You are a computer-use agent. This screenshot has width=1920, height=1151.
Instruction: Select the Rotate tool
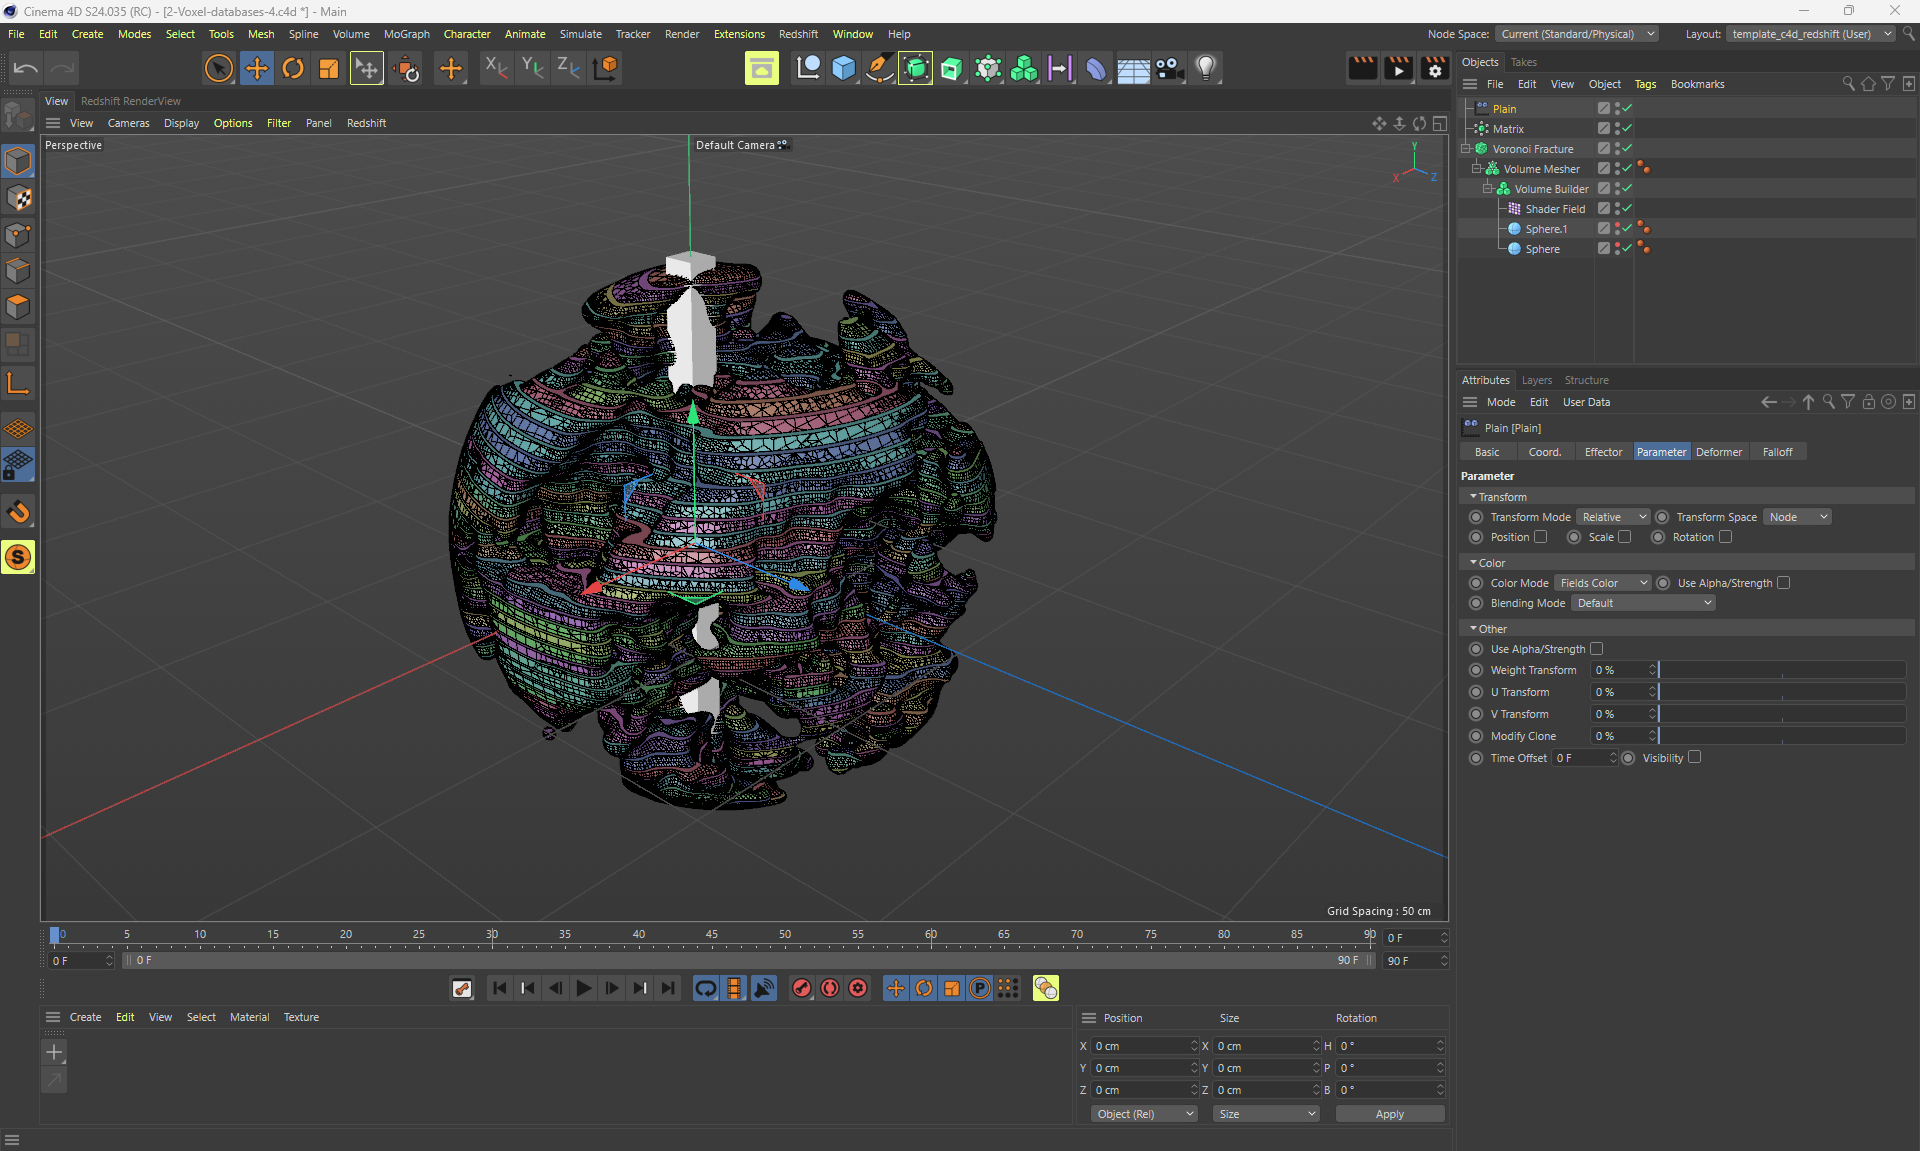[x=293, y=68]
